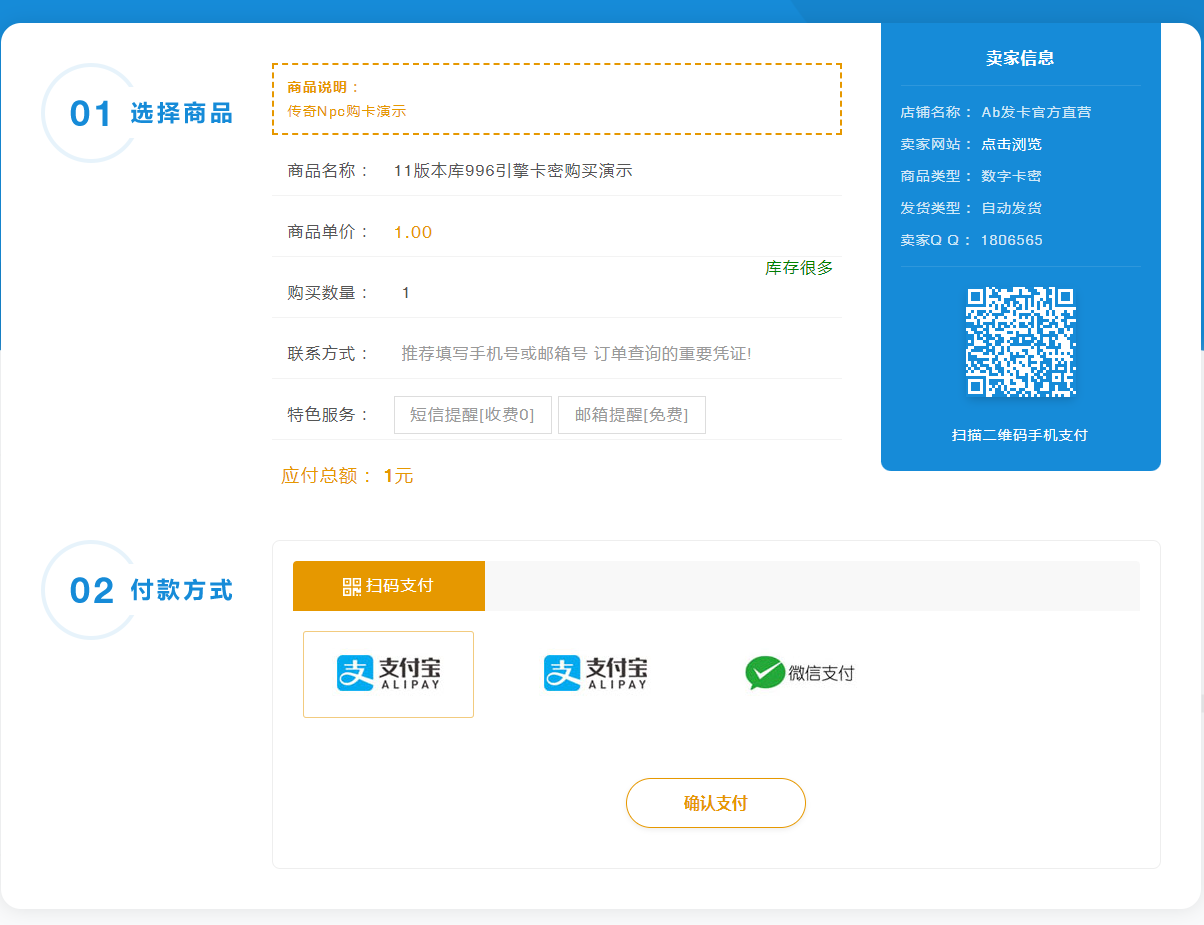Screen dimensions: 1204x925
Task: Focus the 购买数量 quantity field
Action: 500,293
